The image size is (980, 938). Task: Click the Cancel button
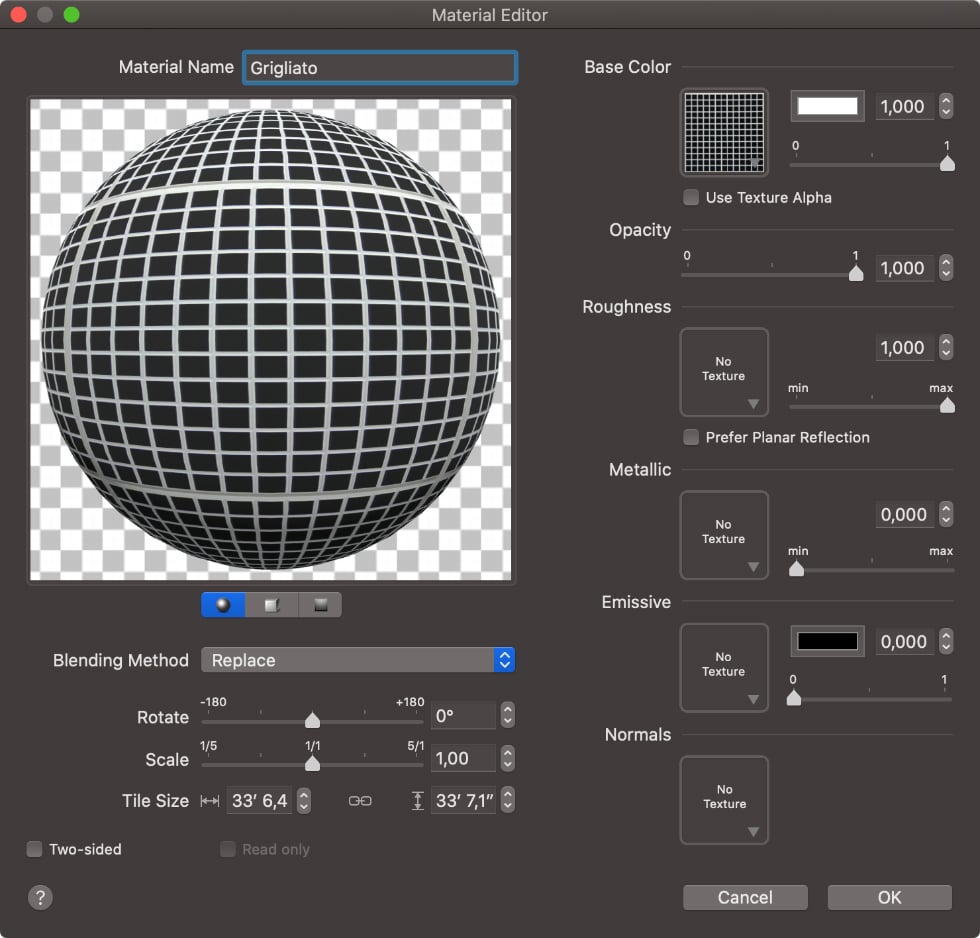(745, 897)
